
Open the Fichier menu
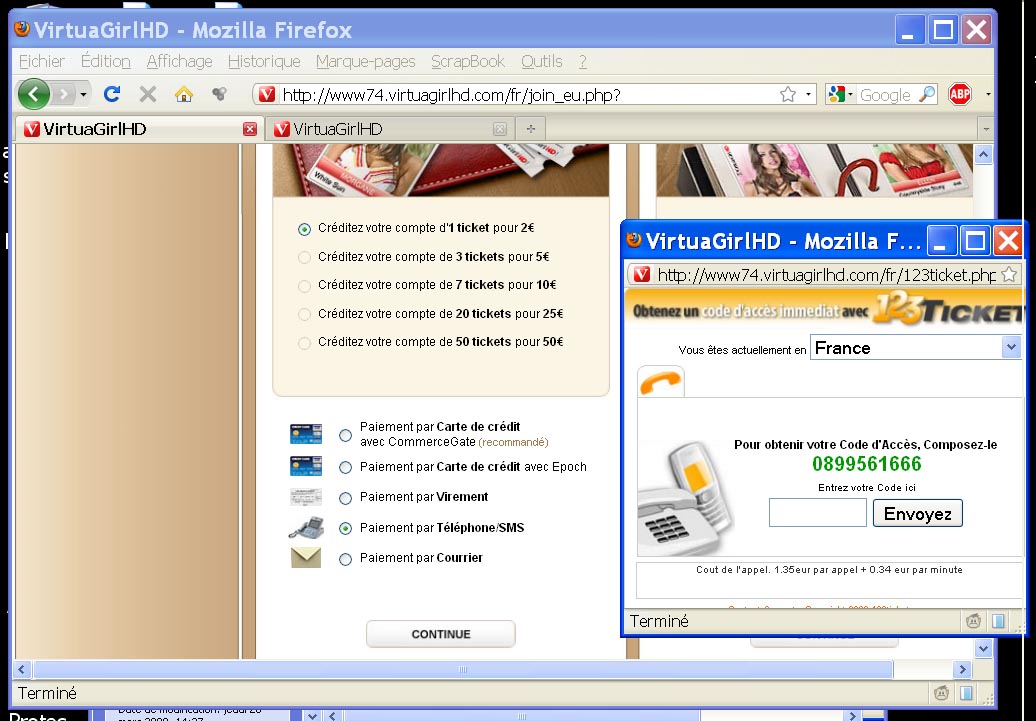click(x=42, y=61)
